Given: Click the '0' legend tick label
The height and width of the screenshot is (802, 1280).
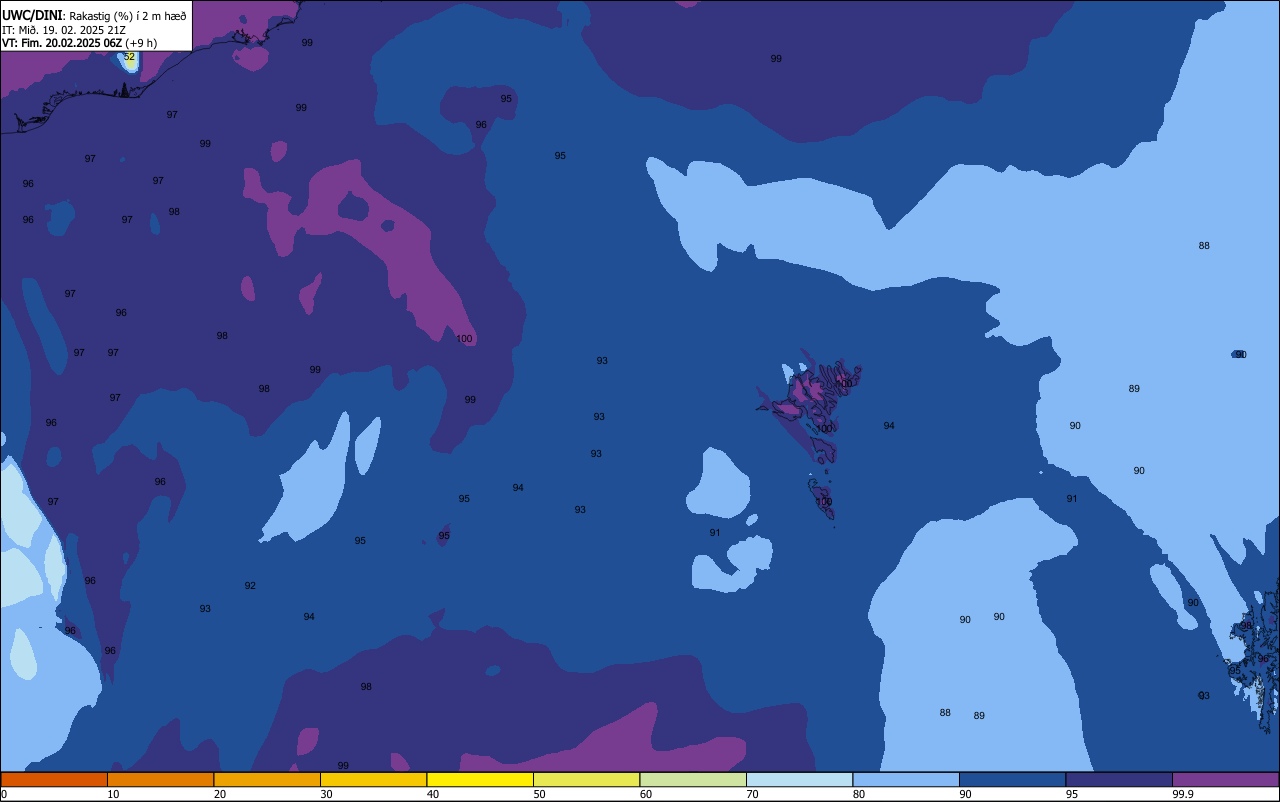Looking at the screenshot, I should [4, 794].
